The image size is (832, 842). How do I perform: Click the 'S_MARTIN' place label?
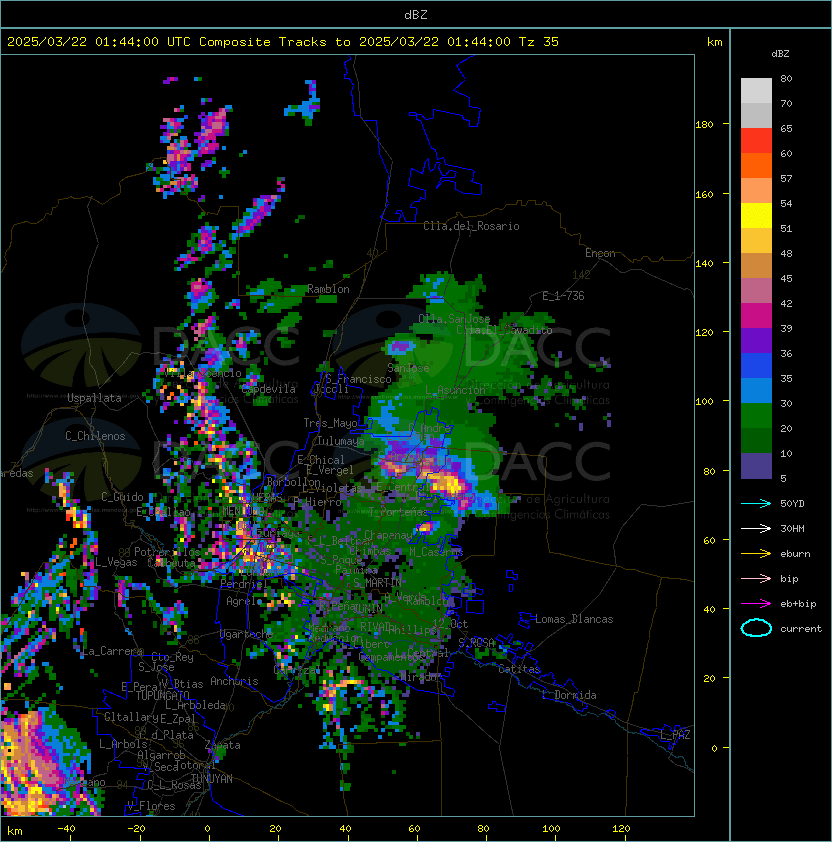click(x=377, y=583)
